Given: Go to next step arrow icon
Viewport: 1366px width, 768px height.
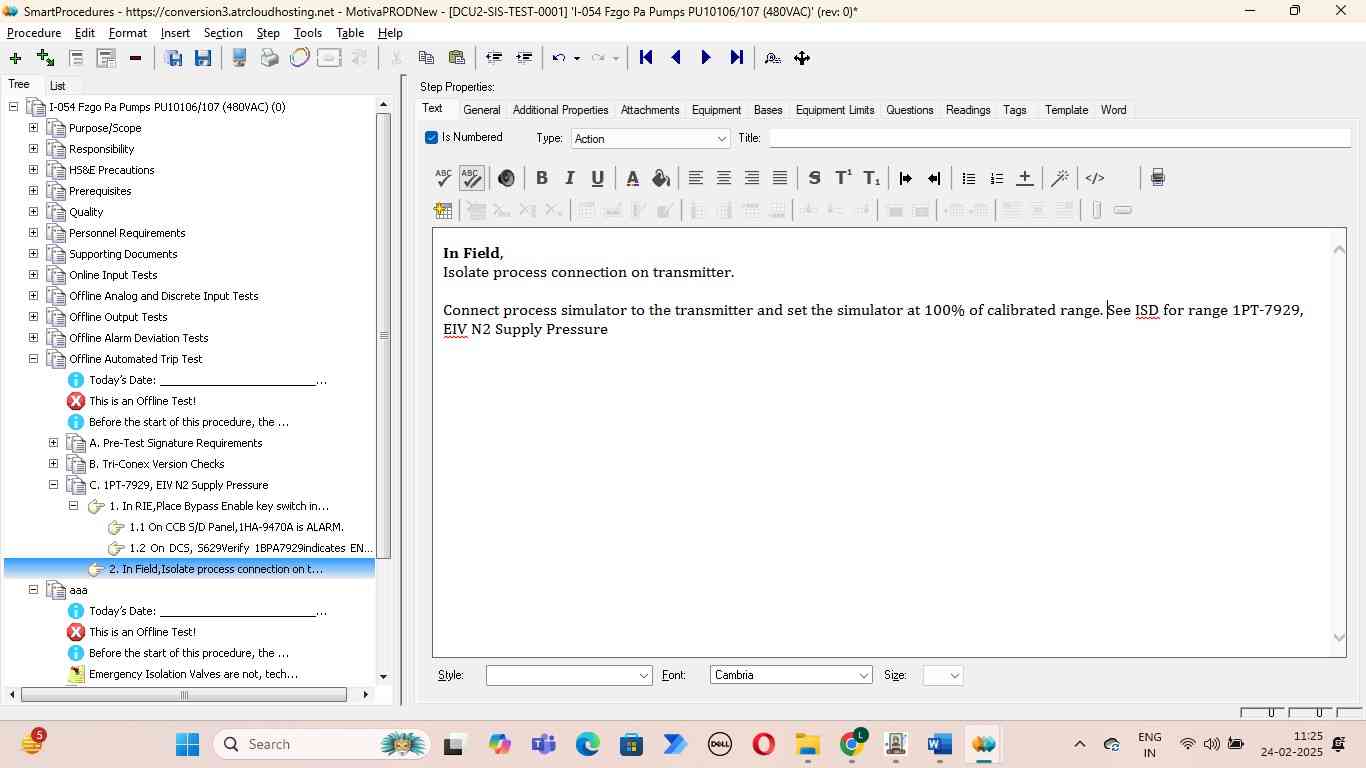Looking at the screenshot, I should (706, 58).
